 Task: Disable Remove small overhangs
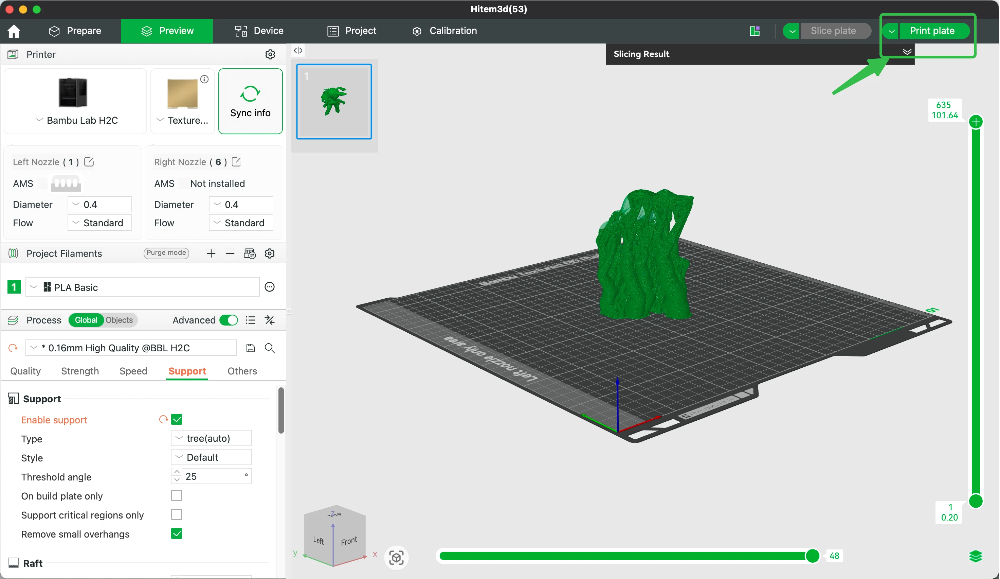(177, 533)
